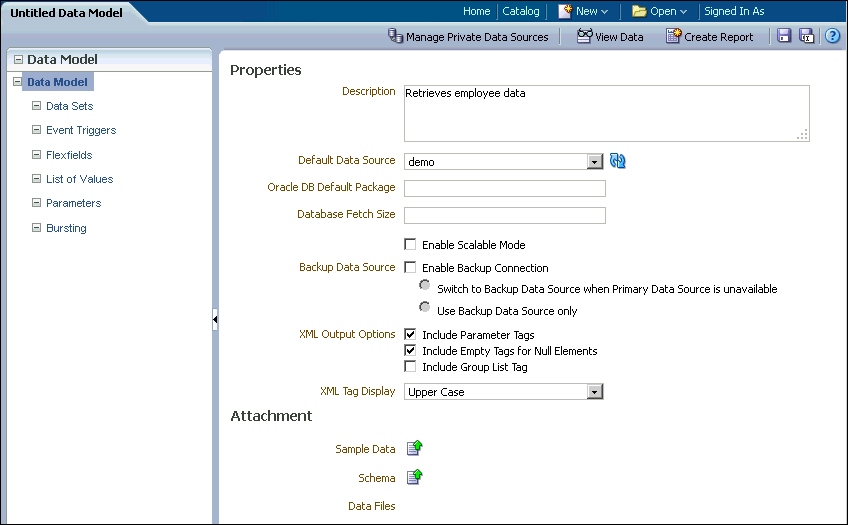Click the Open folder icon
The height and width of the screenshot is (525, 848).
tap(639, 11)
